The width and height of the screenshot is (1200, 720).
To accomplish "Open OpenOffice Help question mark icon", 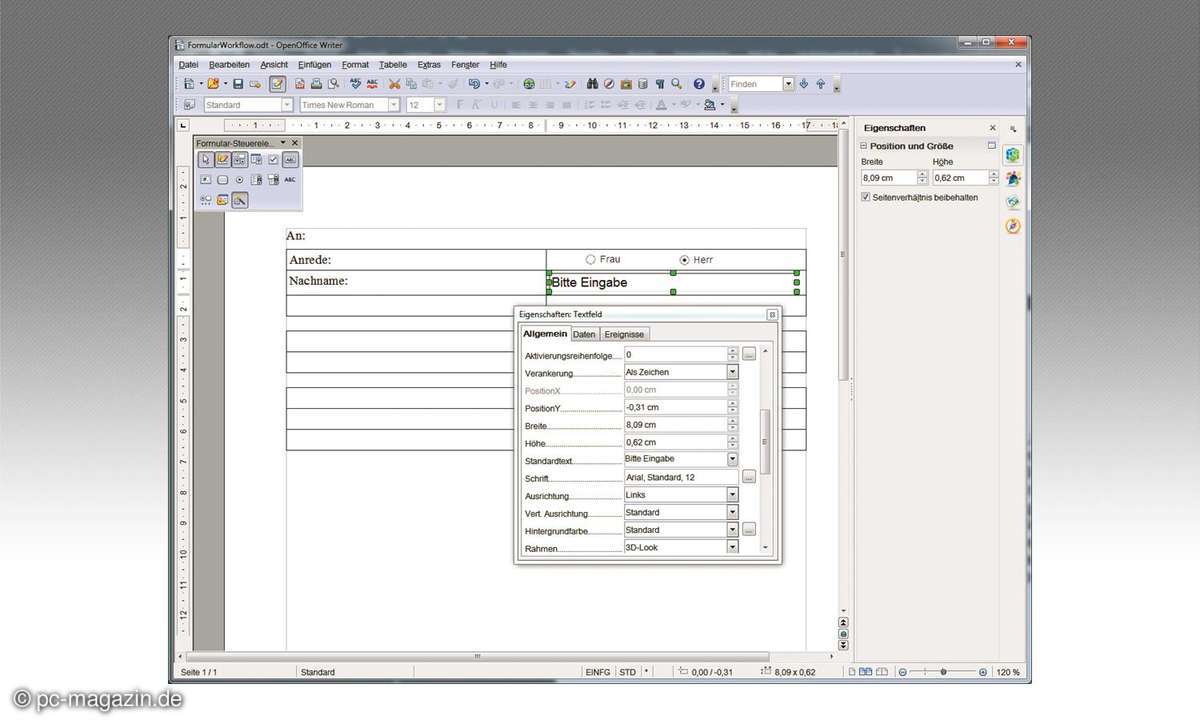I will pos(699,84).
